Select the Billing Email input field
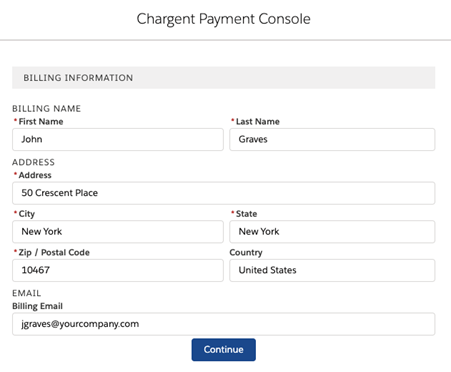 (x=224, y=324)
